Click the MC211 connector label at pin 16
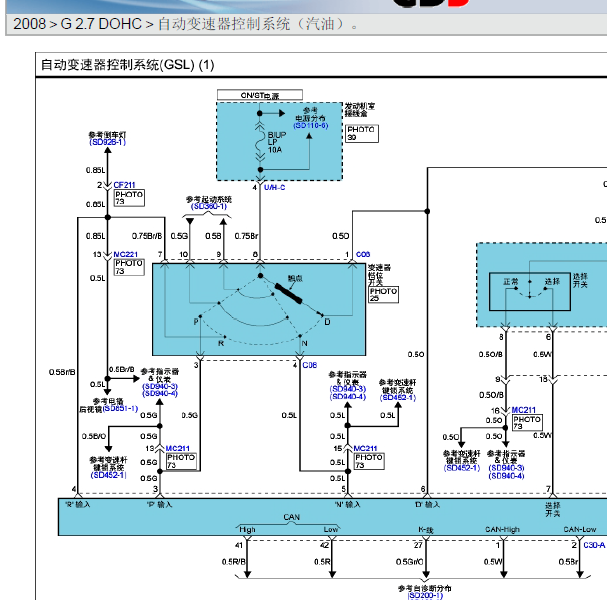The height and width of the screenshot is (600, 607). point(524,410)
